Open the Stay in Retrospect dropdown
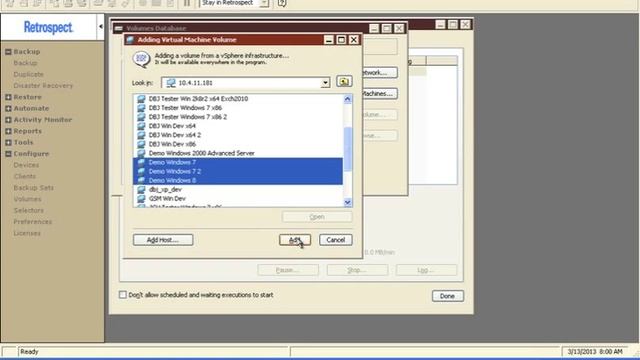 [x=264, y=3]
